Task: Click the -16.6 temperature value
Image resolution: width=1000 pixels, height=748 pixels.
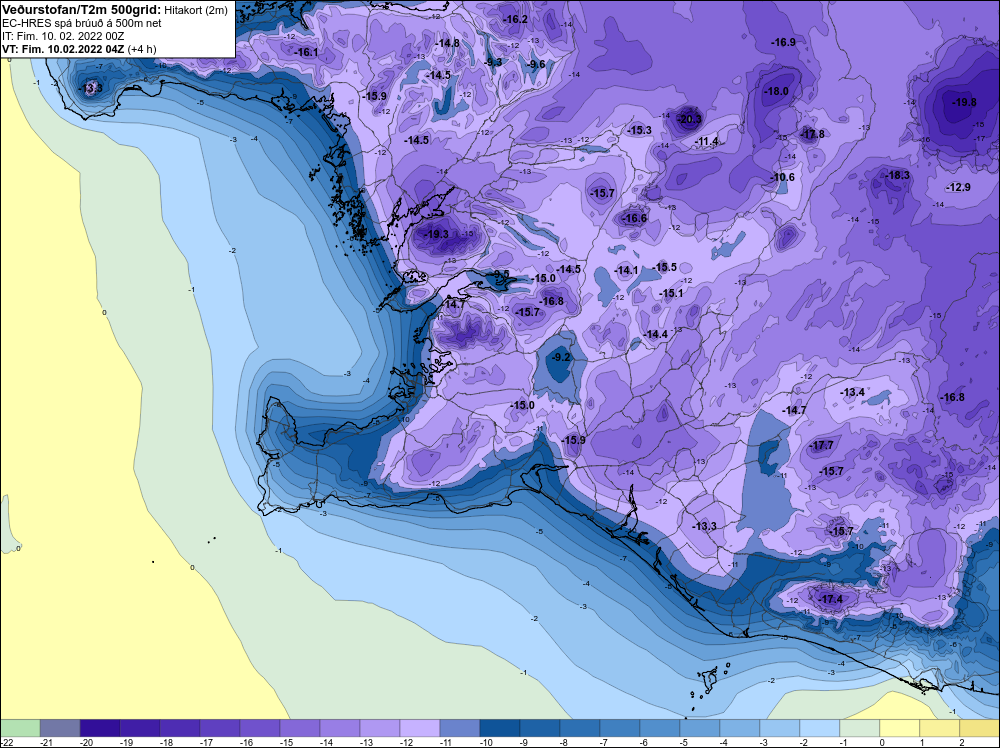Action: [635, 218]
